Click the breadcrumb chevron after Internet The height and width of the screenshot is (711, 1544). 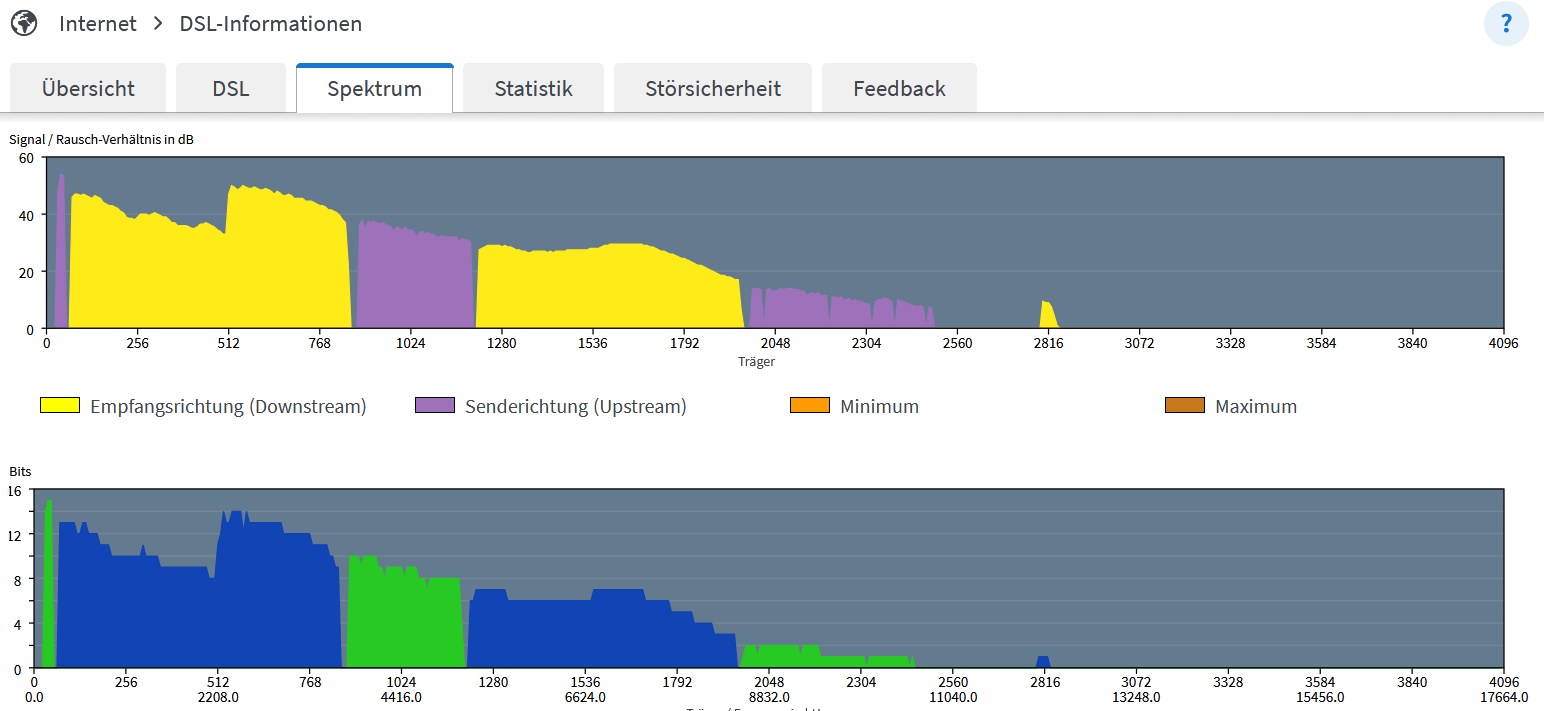click(158, 24)
